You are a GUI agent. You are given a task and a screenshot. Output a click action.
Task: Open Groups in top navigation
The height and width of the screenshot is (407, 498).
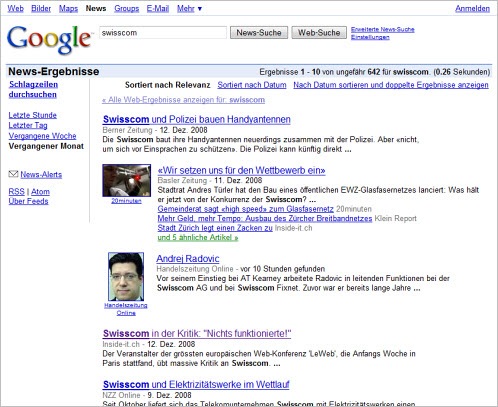[126, 8]
